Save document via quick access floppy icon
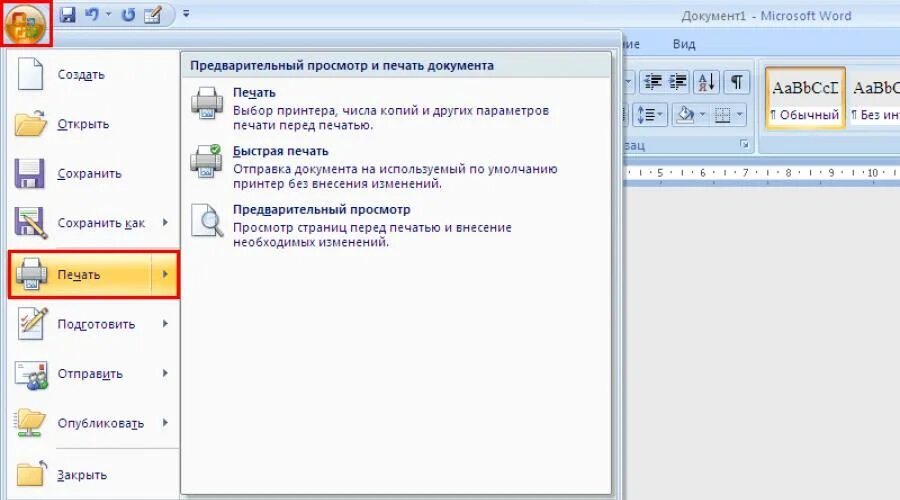This screenshot has width=900, height=500. 68,14
